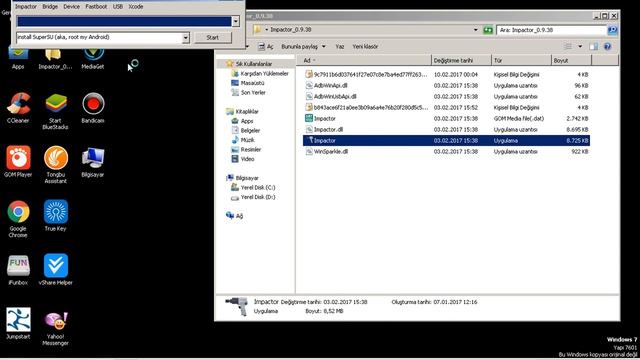Select WinSparkle.dll file row
Viewport: 640px width, 360px height.
coord(447,151)
